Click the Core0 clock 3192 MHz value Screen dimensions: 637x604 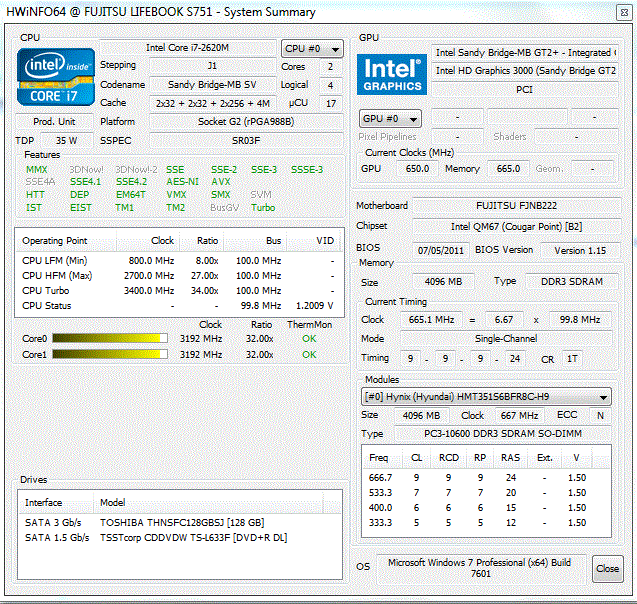tap(201, 339)
